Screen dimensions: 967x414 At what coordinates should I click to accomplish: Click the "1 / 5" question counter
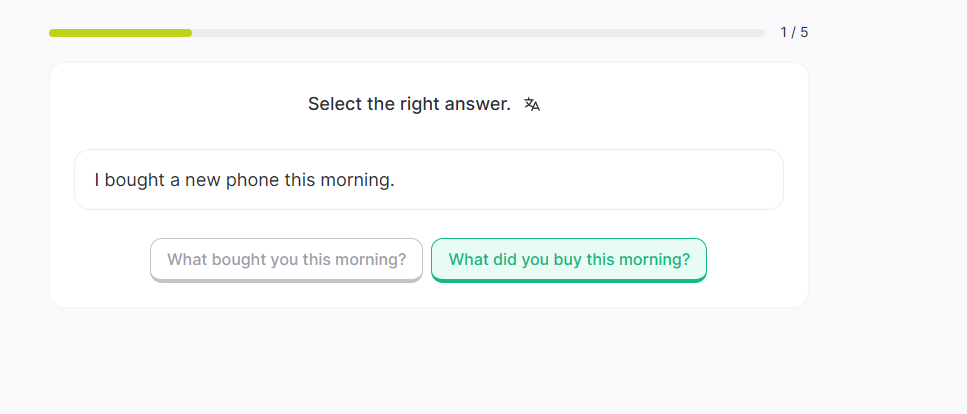(794, 32)
